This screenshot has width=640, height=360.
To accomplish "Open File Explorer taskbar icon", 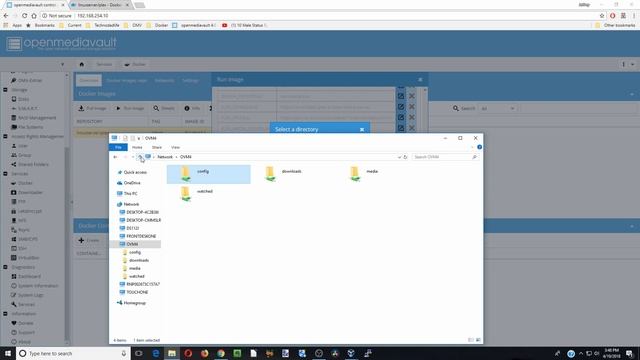I will tap(172, 353).
